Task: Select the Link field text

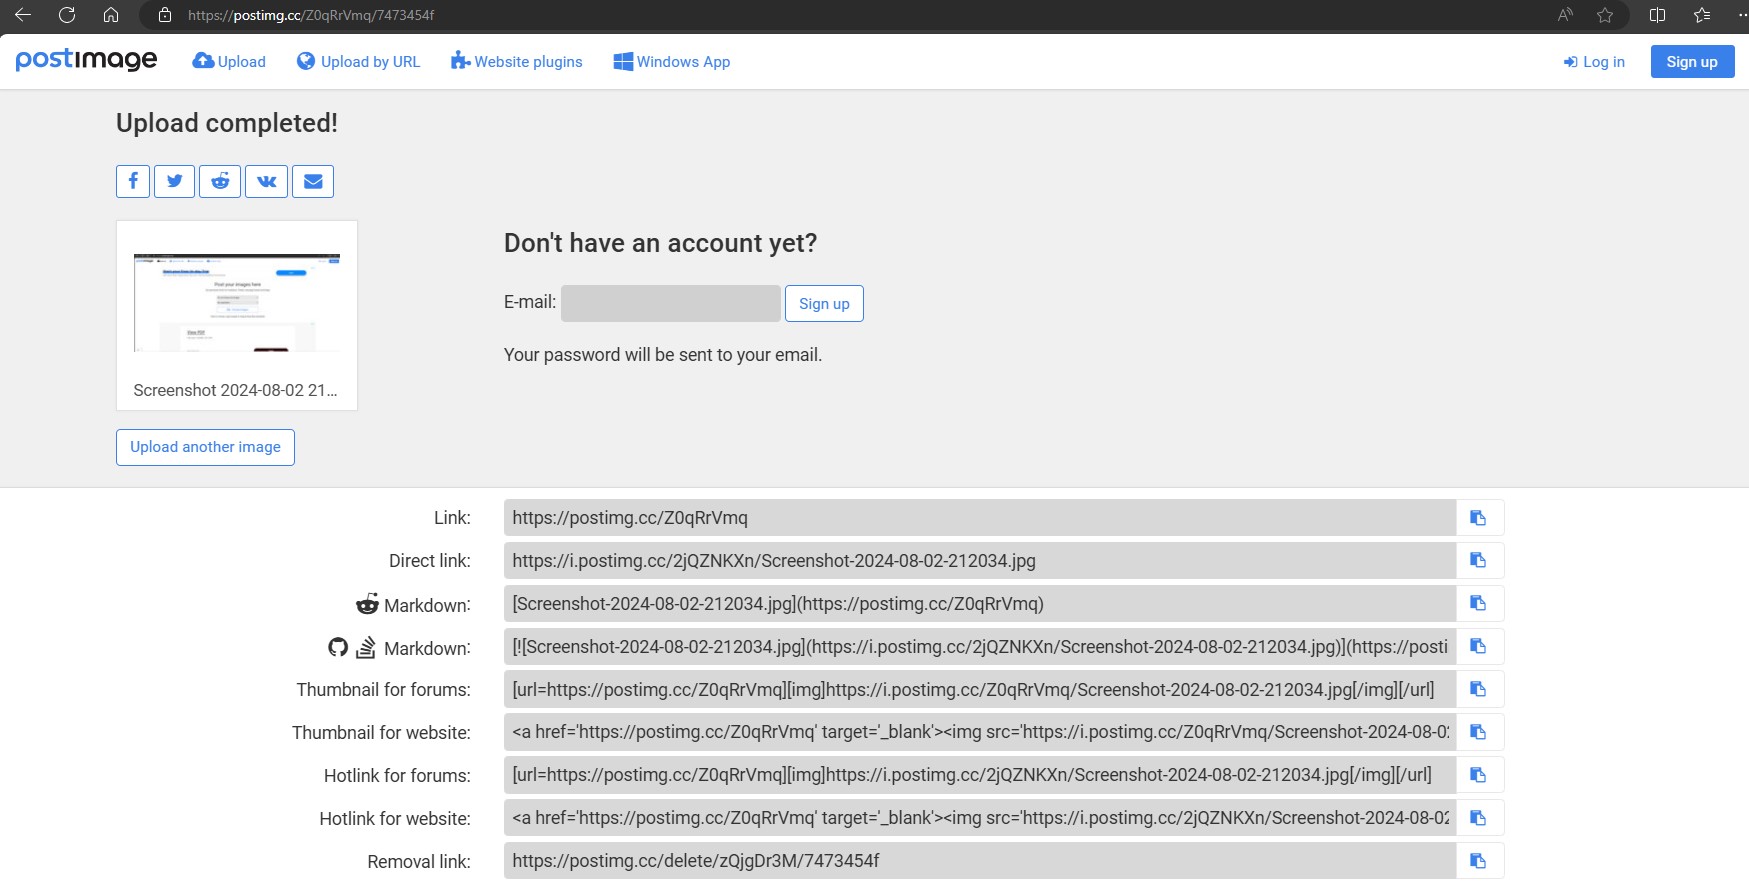Action: click(x=980, y=518)
